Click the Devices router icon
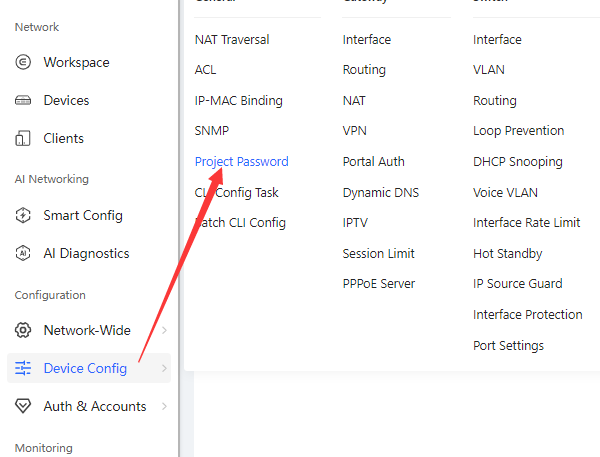The height and width of the screenshot is (457, 600). pos(23,100)
